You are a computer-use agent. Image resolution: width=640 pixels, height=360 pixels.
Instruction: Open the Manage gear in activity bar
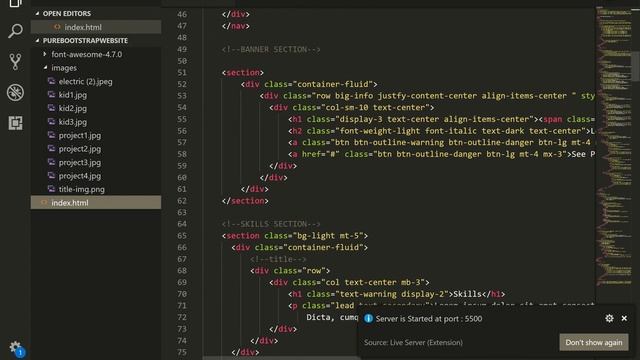click(16, 348)
